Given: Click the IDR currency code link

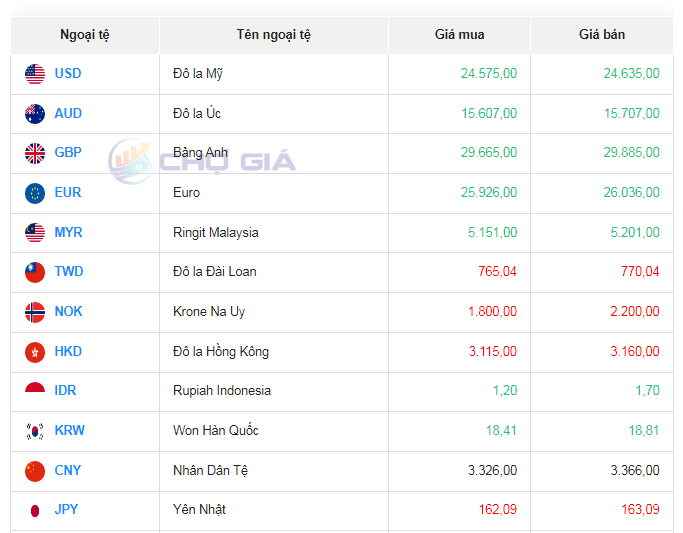Looking at the screenshot, I should [x=65, y=391].
